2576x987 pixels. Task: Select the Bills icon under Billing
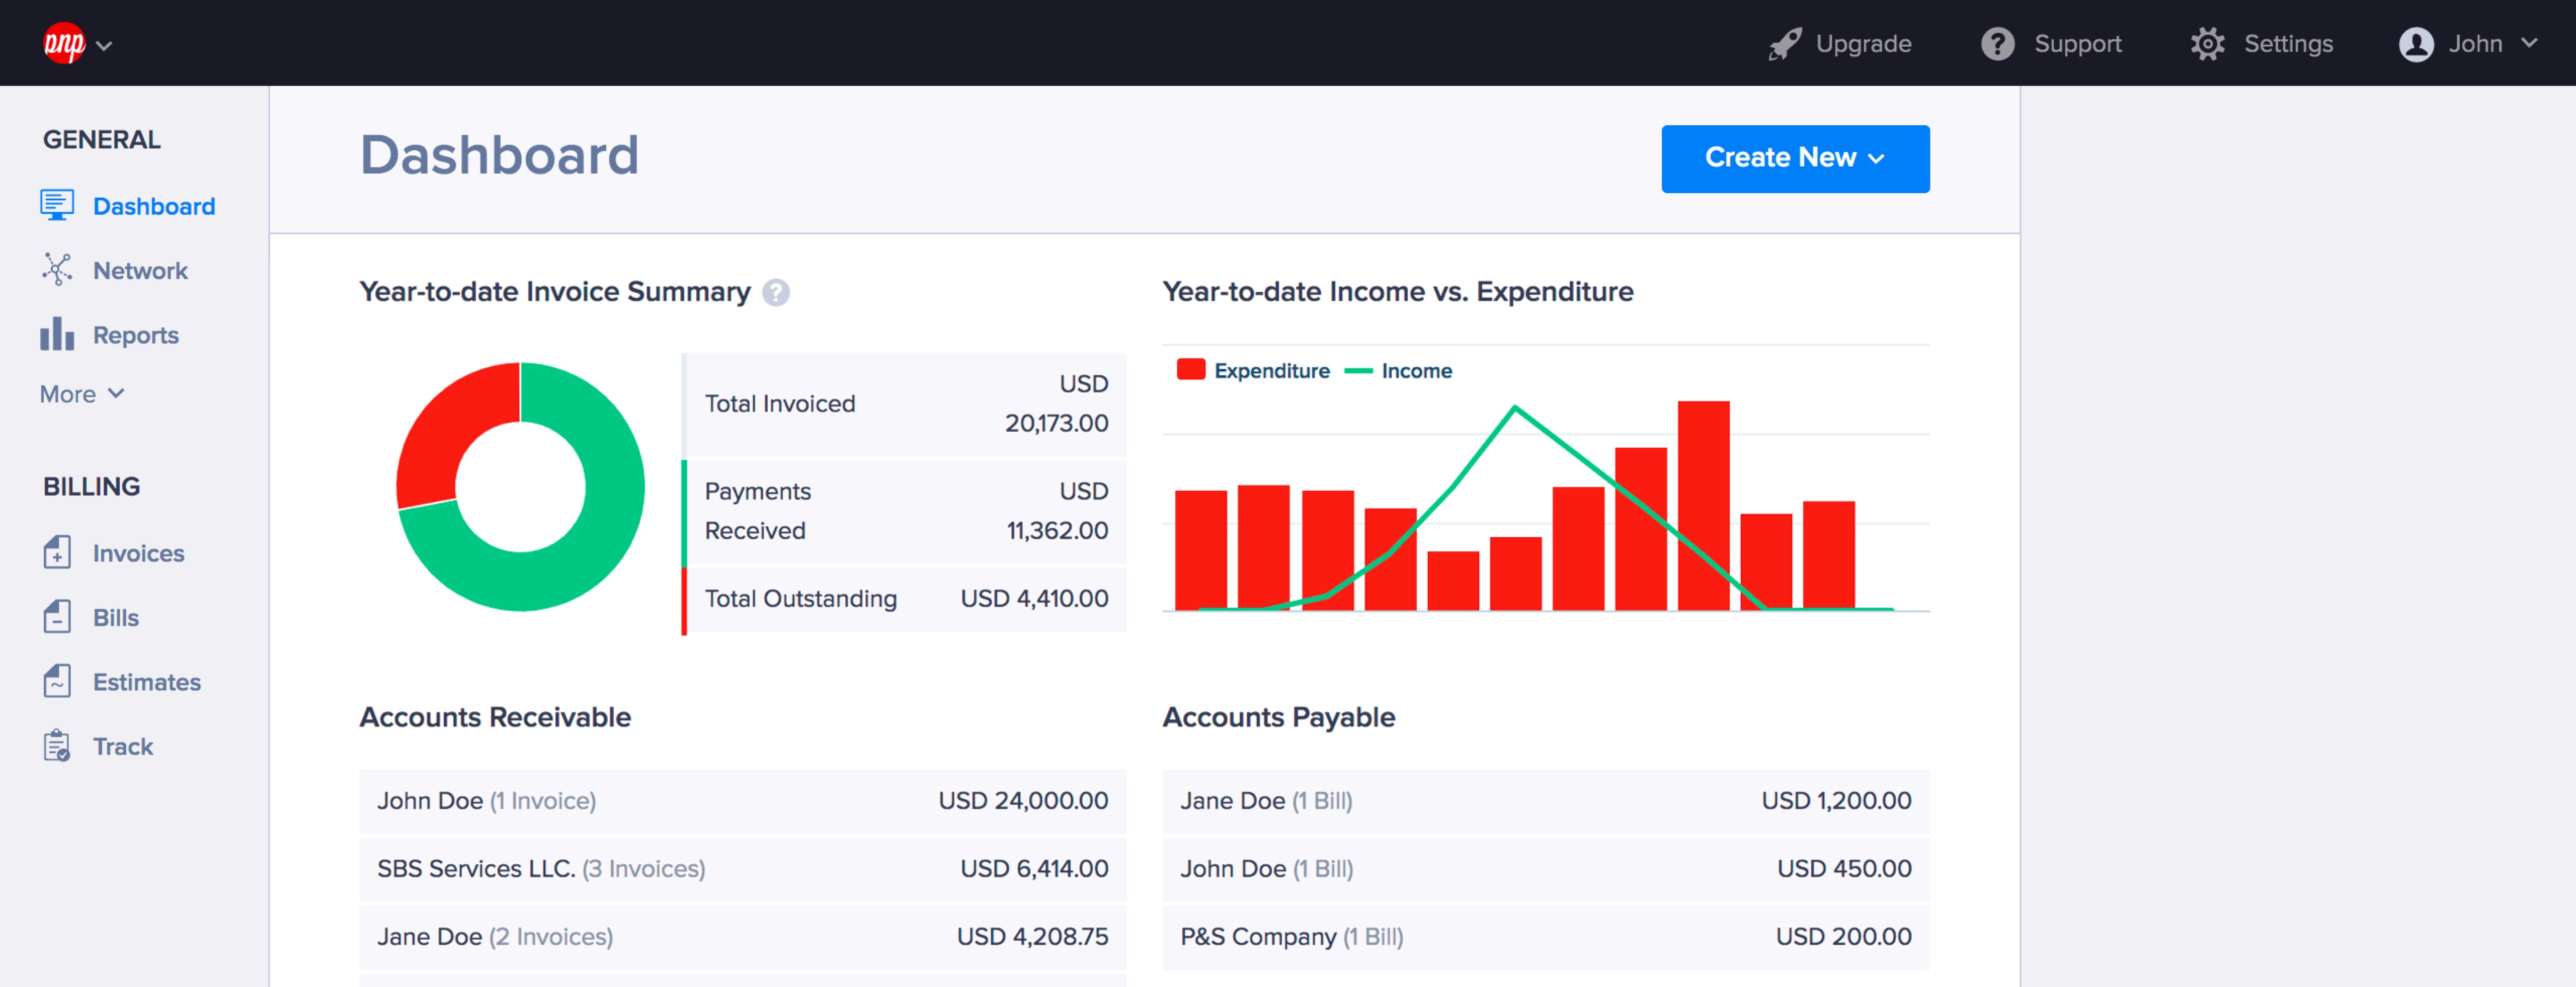pos(57,617)
